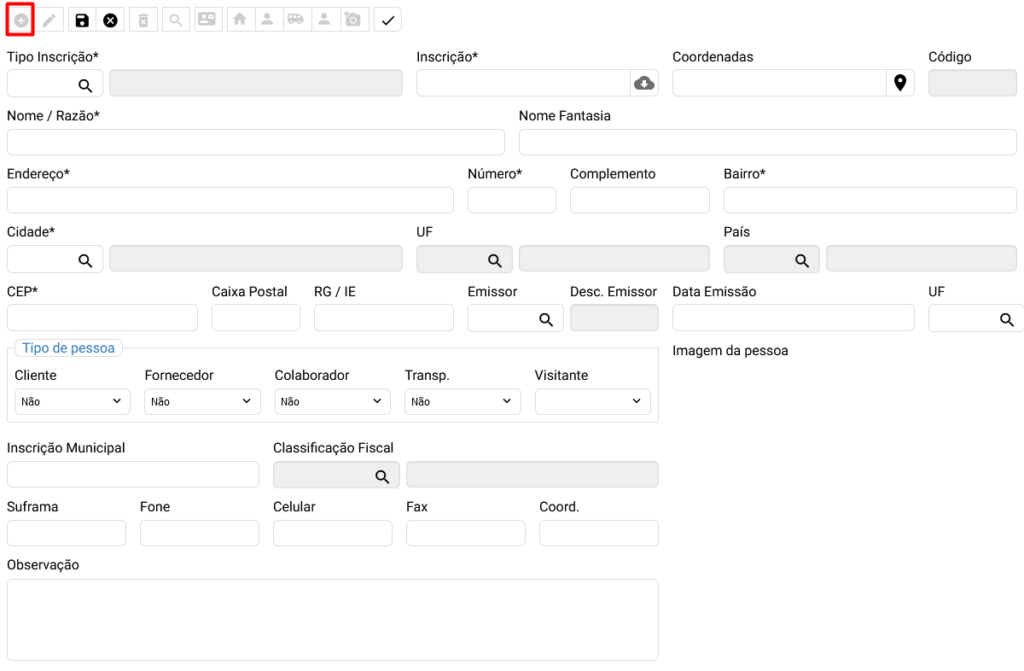Open the Classificação Fiscal lookup magnifier
The height and width of the screenshot is (671, 1024).
[x=382, y=476]
